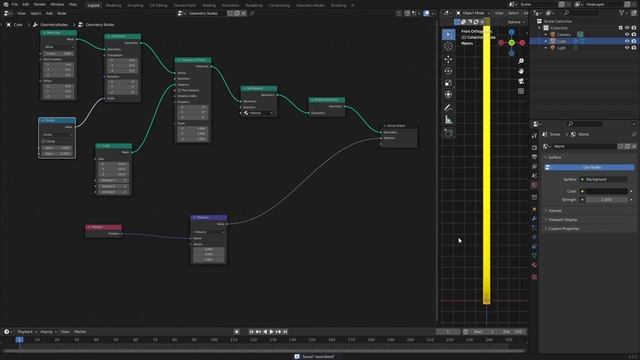This screenshot has height=360, width=640.
Task: Activate the Rotate tool in viewport toolbar
Action: coord(448,71)
